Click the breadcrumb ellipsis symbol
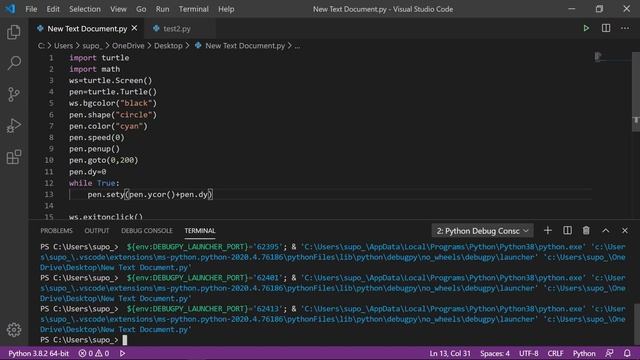 (x=297, y=46)
